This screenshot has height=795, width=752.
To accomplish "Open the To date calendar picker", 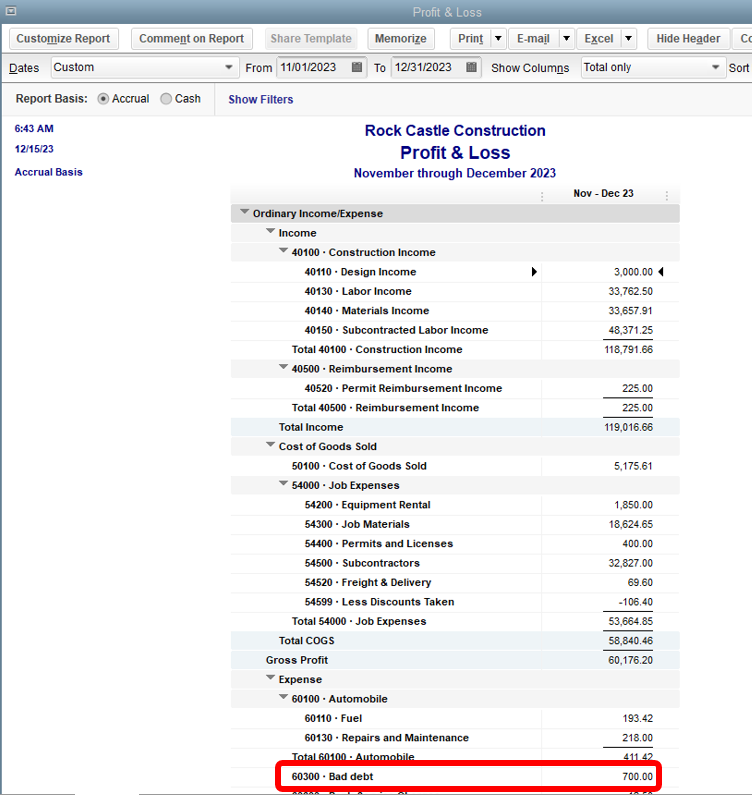I will (x=472, y=67).
